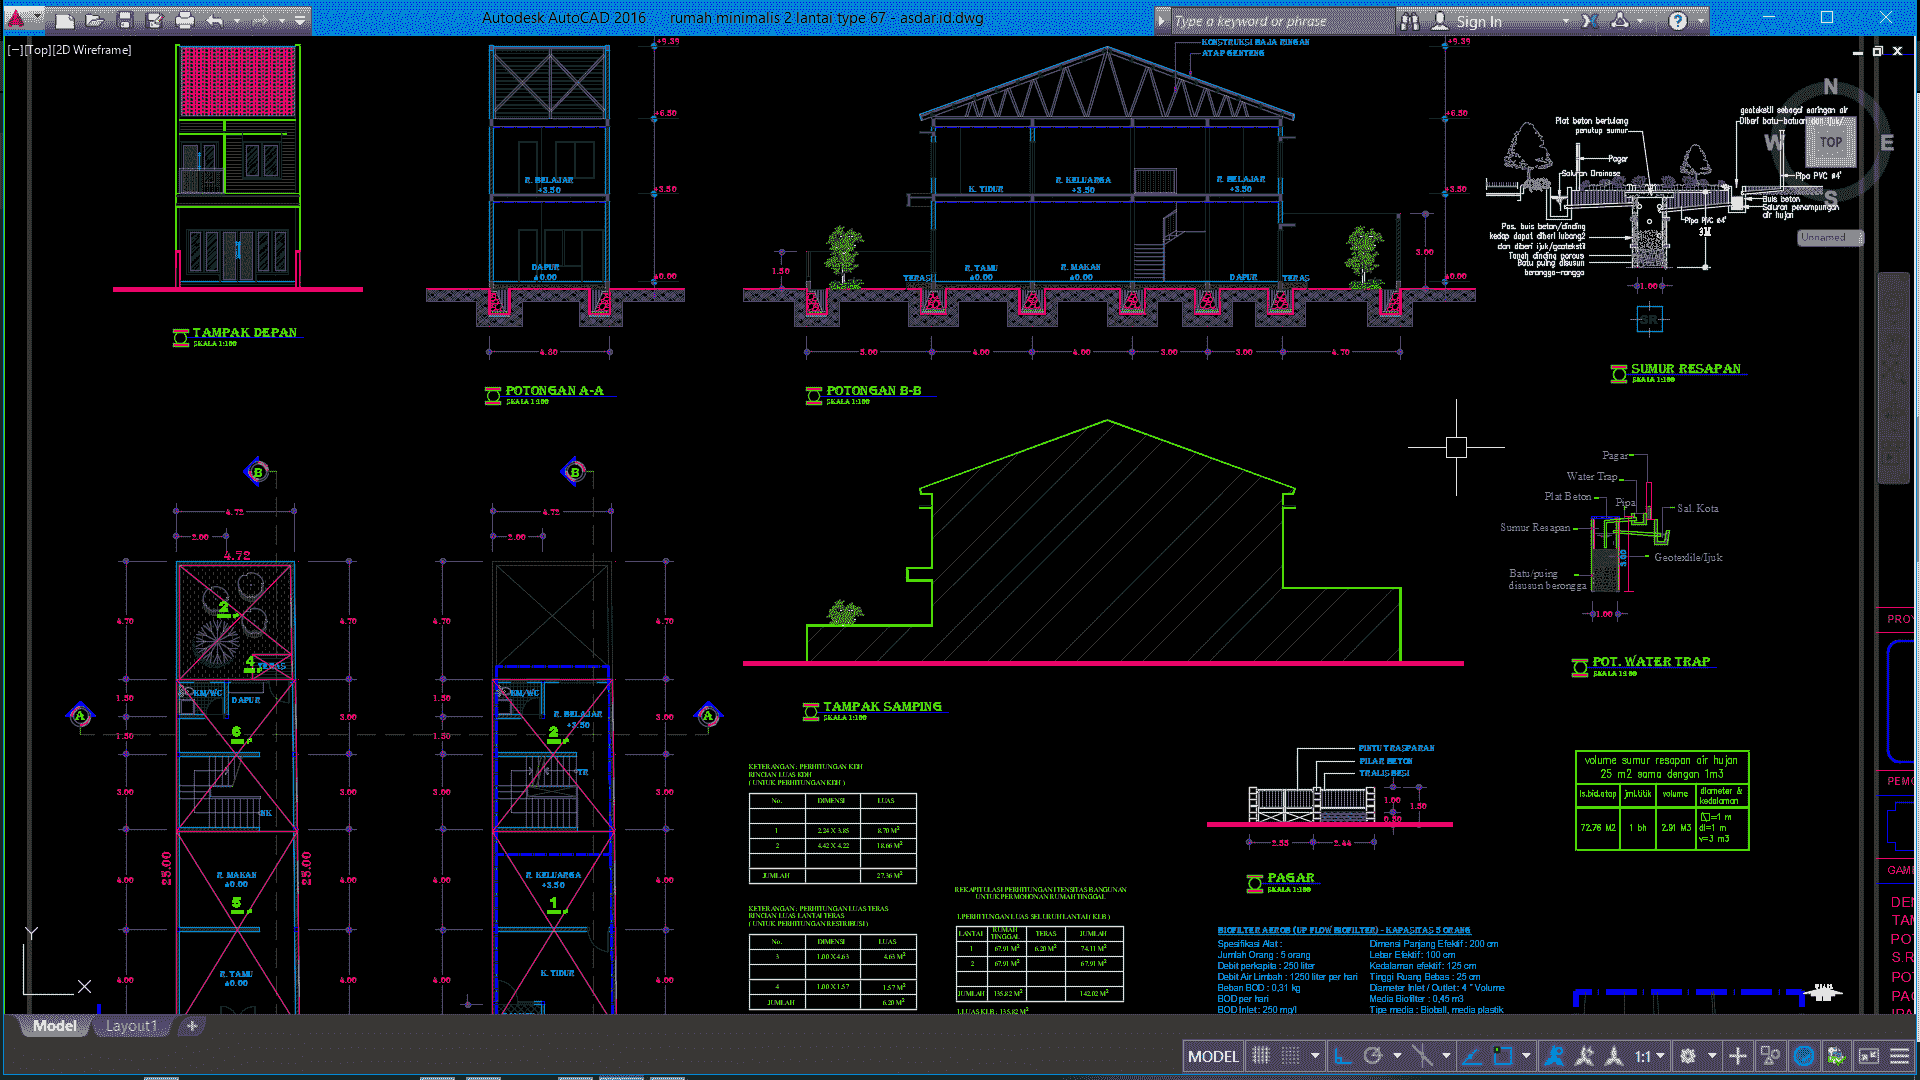
Task: Toggle Clean Screen mode
Action: tap(1869, 1056)
